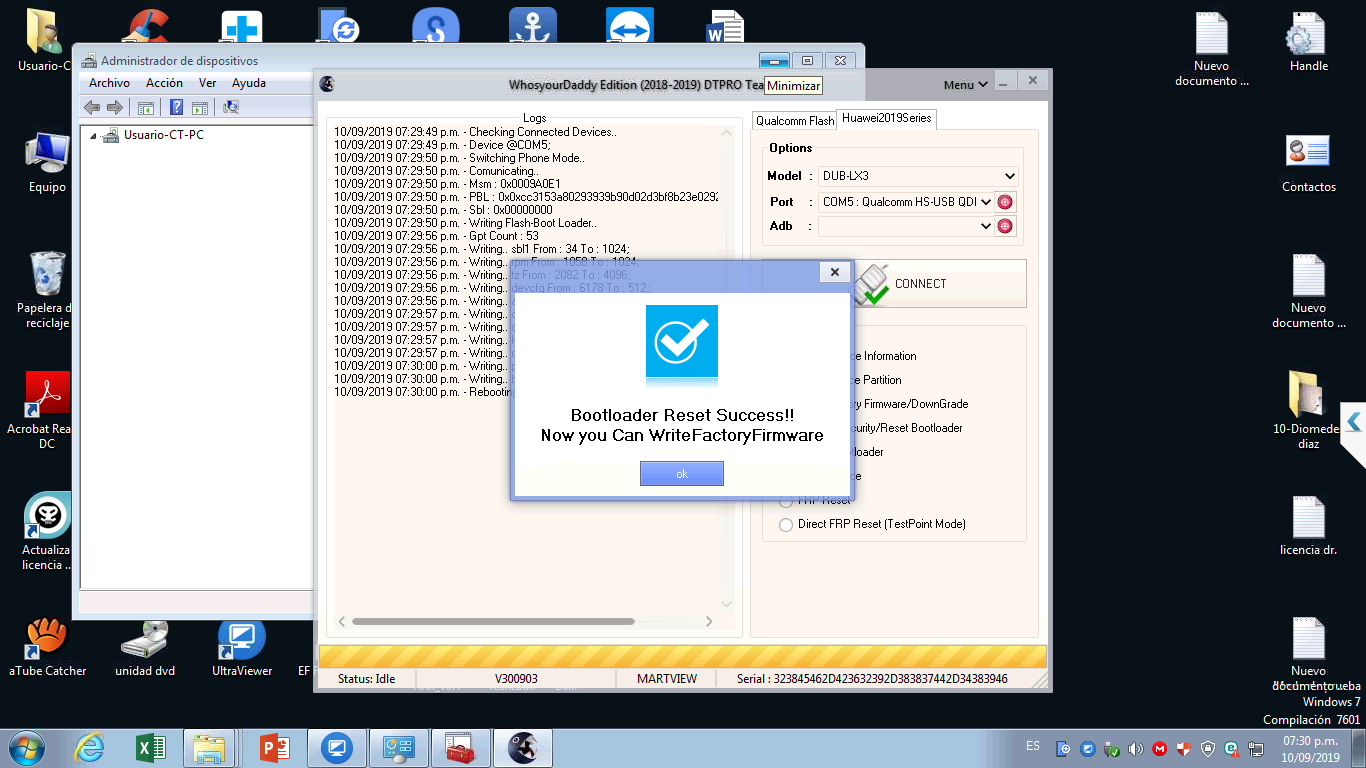Open PowerPoint from the taskbar
Screen dimensions: 1366x768
click(273, 748)
